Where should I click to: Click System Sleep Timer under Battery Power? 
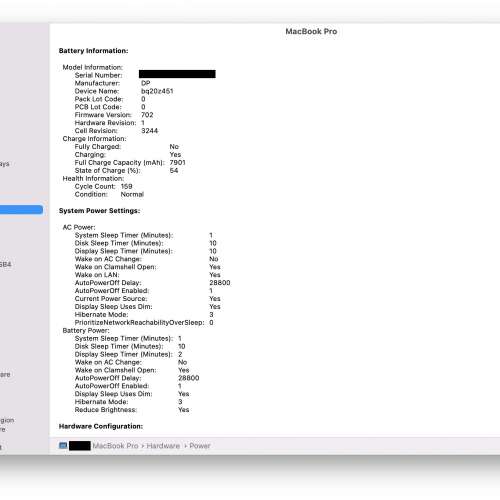pos(124,339)
